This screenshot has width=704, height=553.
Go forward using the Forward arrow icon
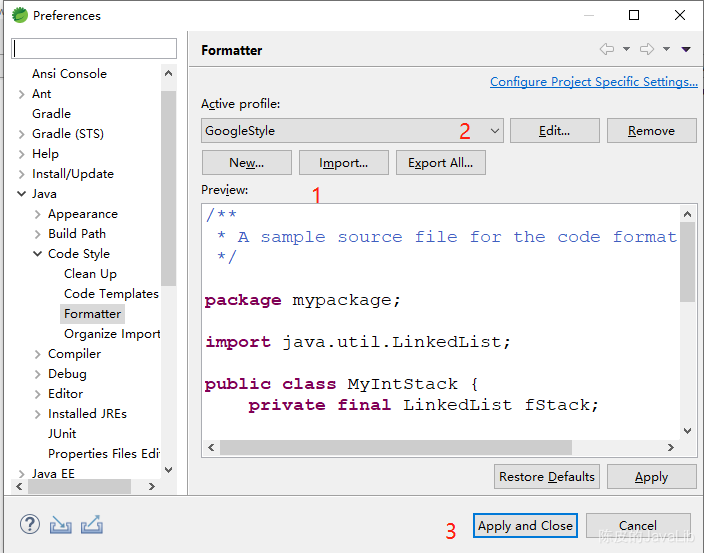click(x=647, y=49)
